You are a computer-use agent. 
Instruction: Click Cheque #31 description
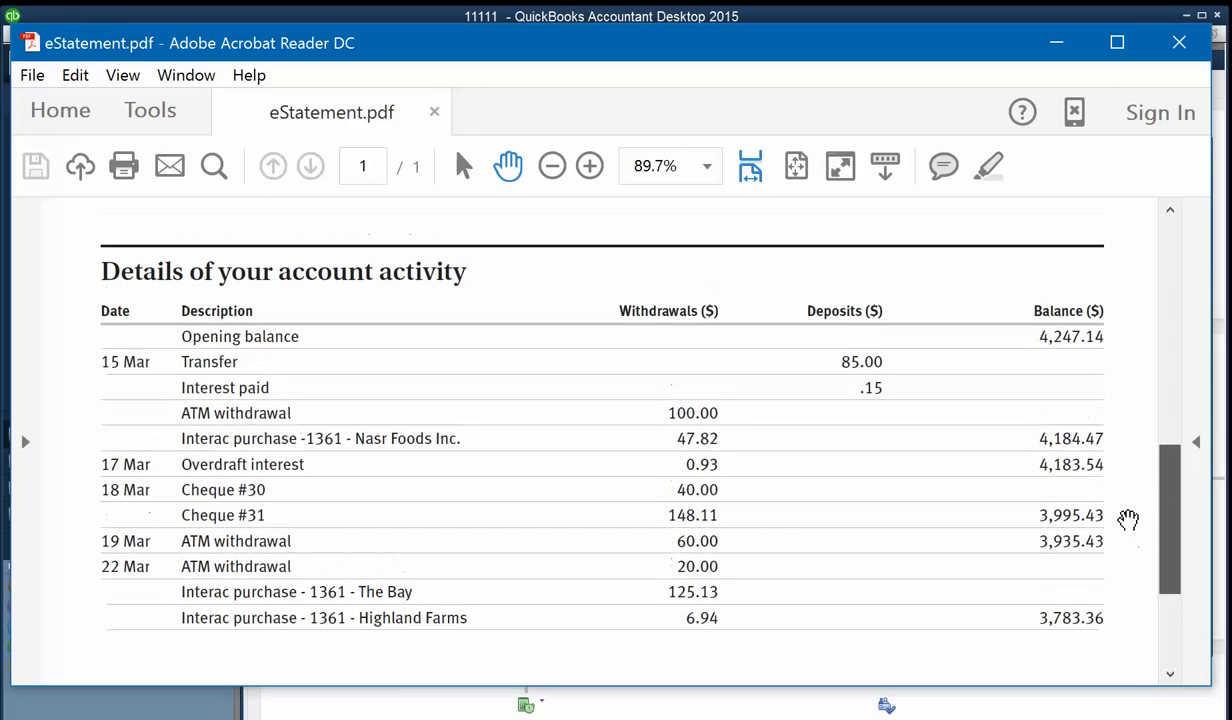click(223, 516)
